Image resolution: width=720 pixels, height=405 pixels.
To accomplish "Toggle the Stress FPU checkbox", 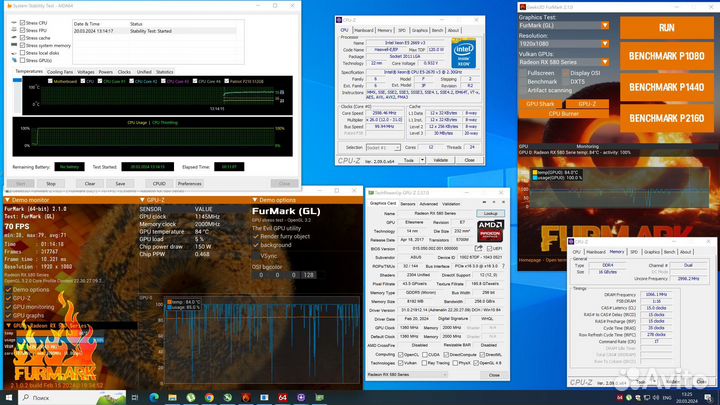I will (22, 30).
